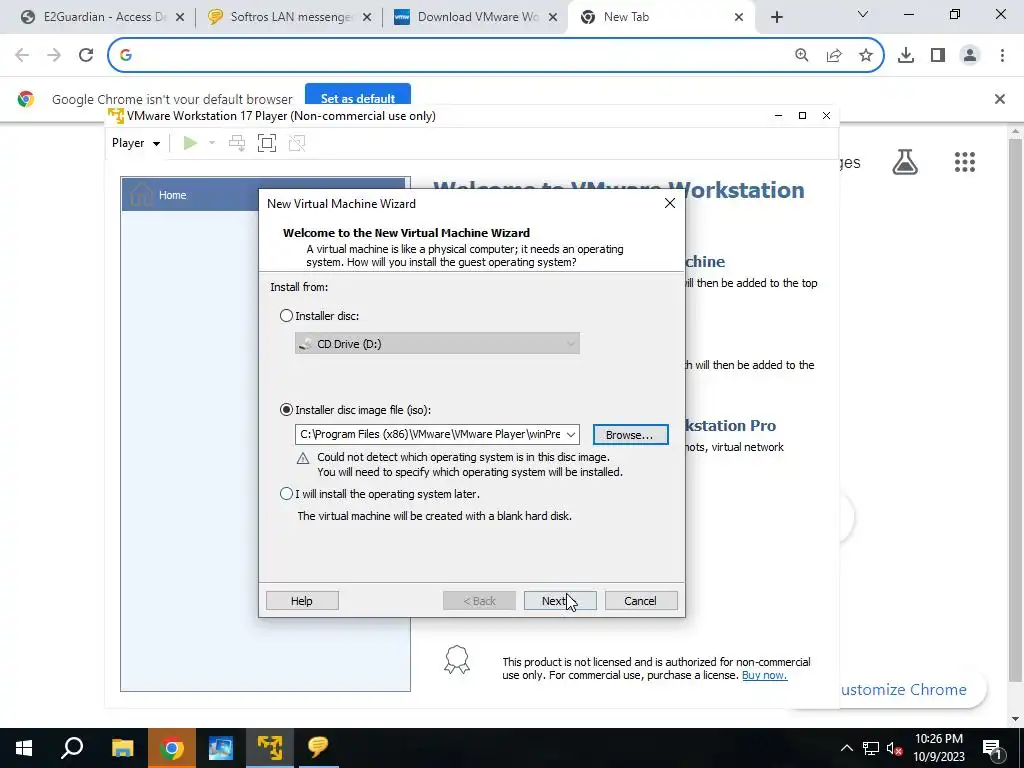Screen dimensions: 1024x768
Task: Click the VMware license ribbon icon
Action: pos(456,660)
